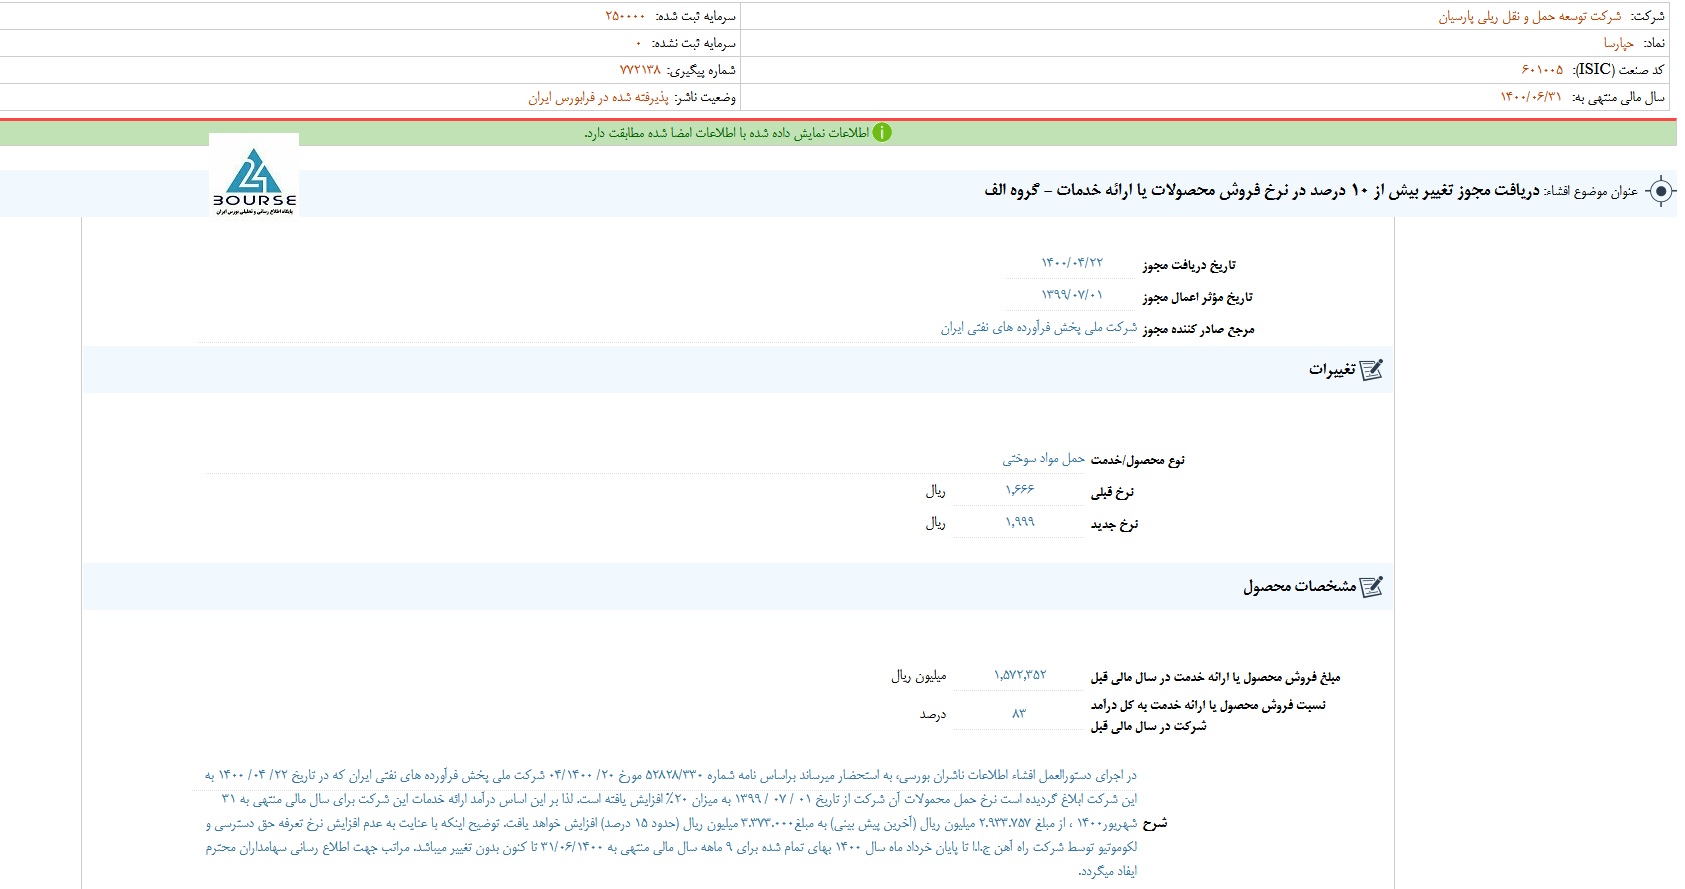
Task: Click label نوع محصول/خدمت
Action: point(1137,460)
